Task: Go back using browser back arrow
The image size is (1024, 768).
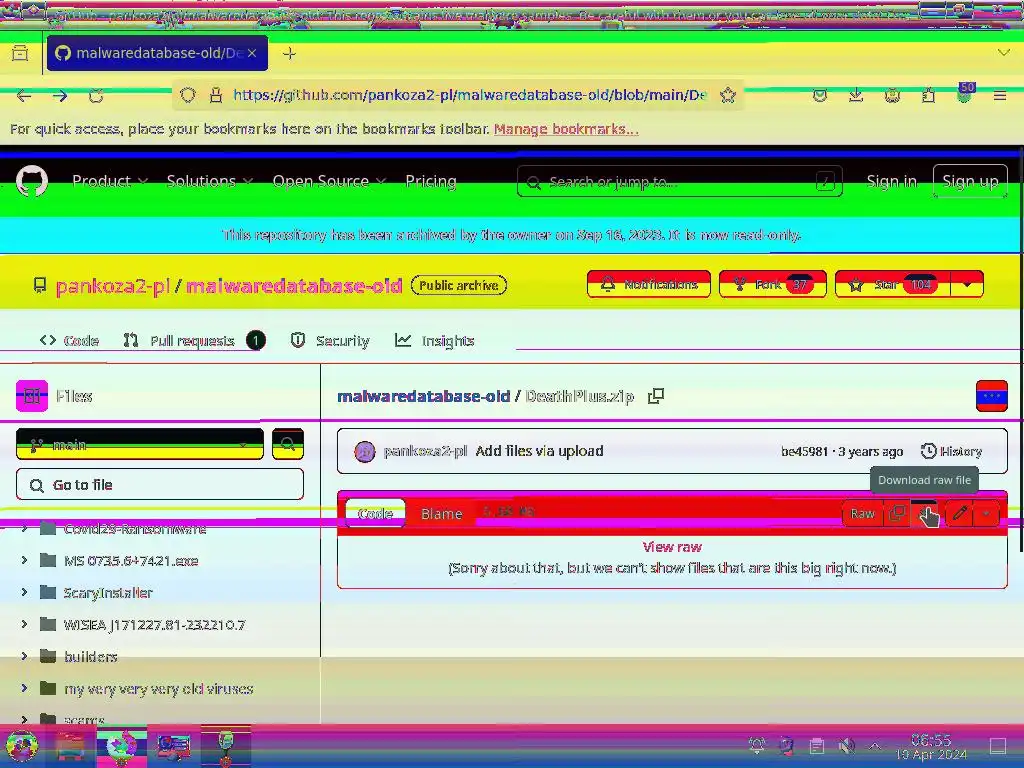Action: pyautogui.click(x=24, y=96)
